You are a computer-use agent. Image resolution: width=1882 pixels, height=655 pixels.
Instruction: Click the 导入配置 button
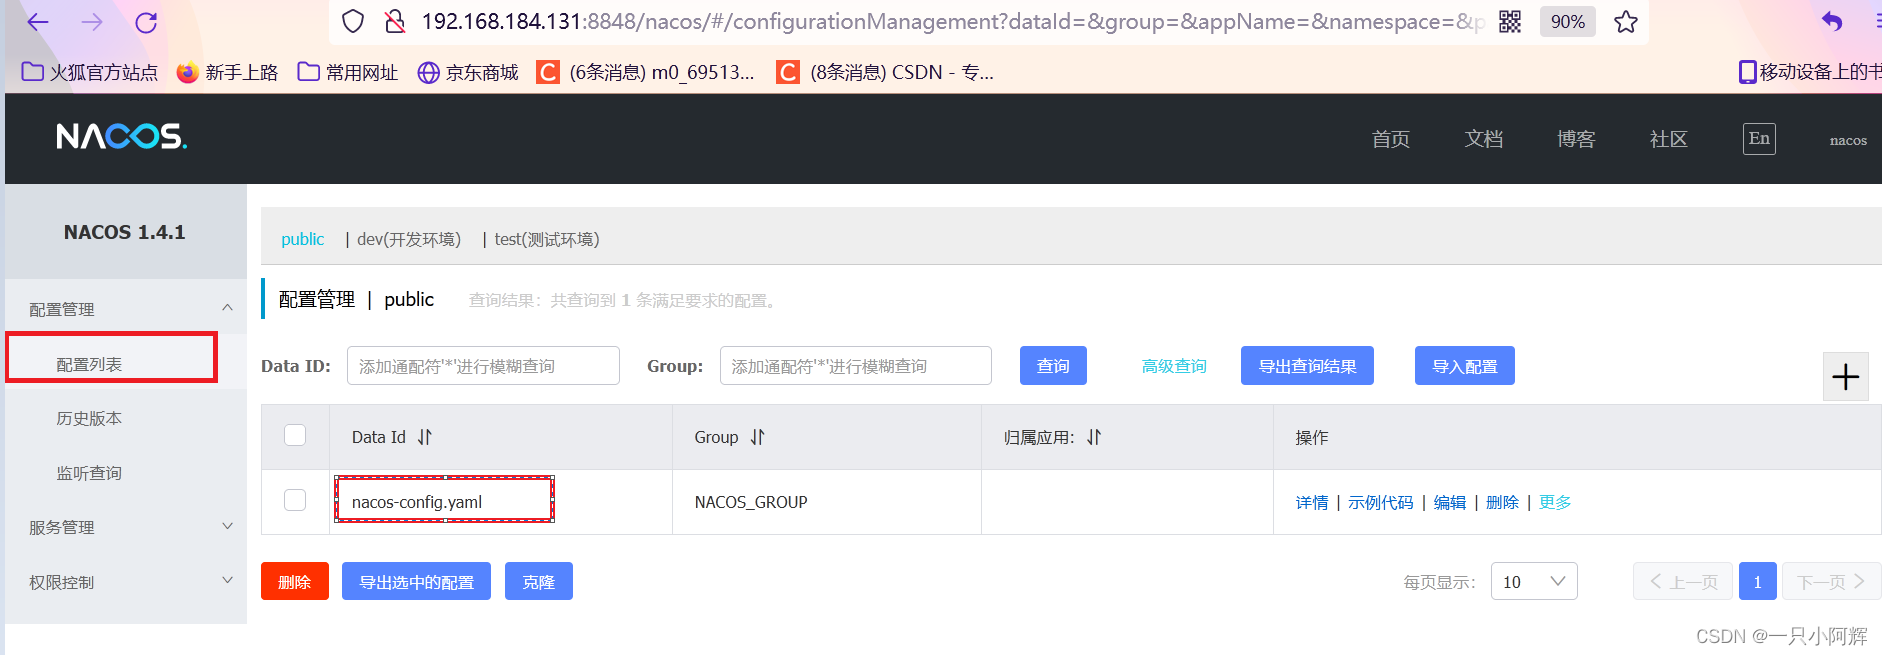pyautogui.click(x=1465, y=366)
